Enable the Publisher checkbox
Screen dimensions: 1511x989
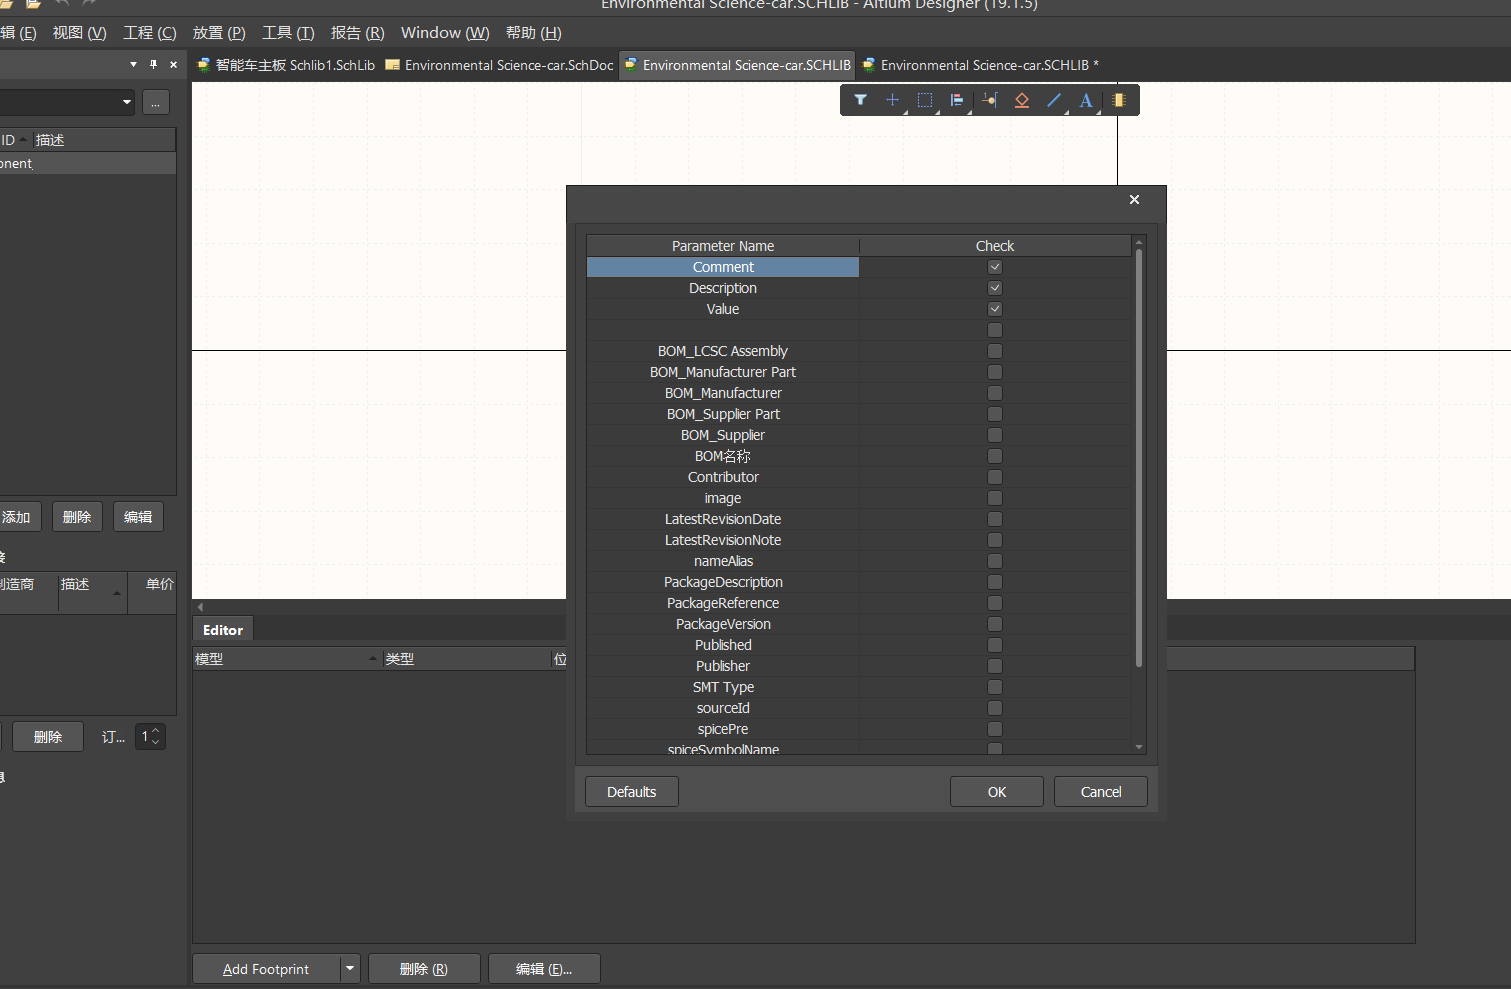click(x=995, y=666)
